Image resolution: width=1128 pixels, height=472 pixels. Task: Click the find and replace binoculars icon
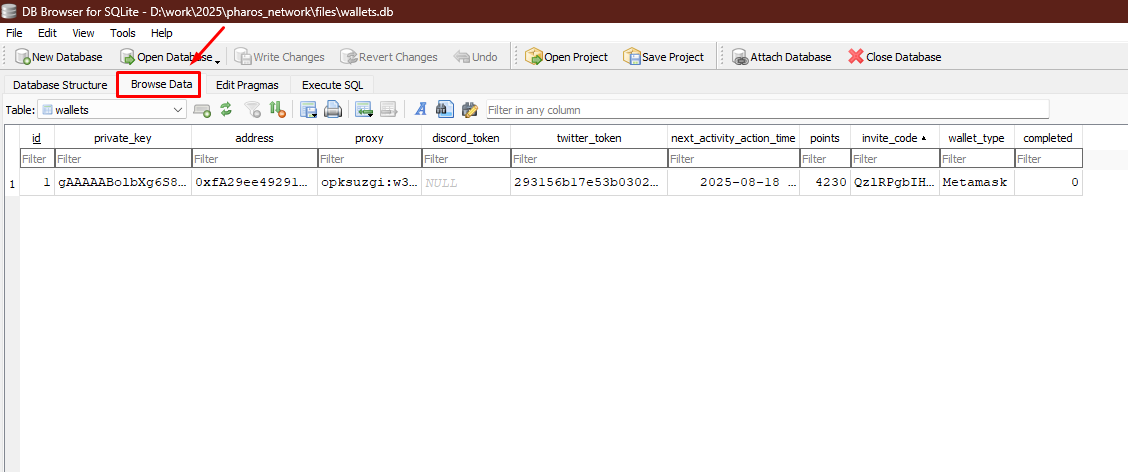tap(445, 109)
